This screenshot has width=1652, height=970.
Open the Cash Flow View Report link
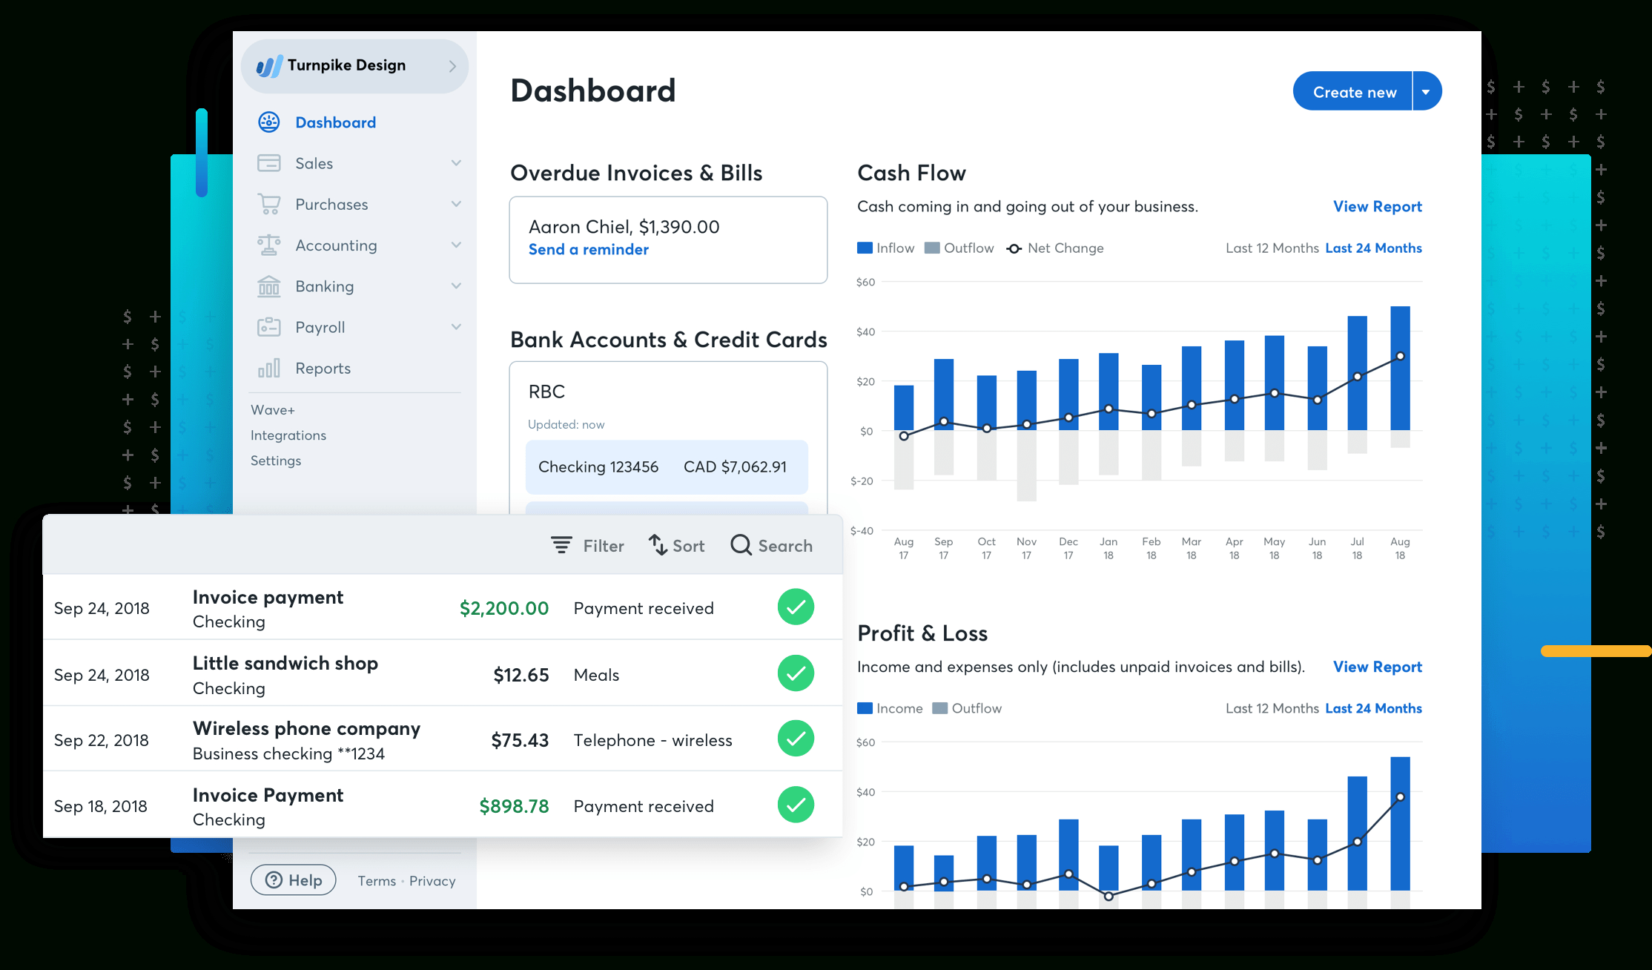pyautogui.click(x=1377, y=206)
